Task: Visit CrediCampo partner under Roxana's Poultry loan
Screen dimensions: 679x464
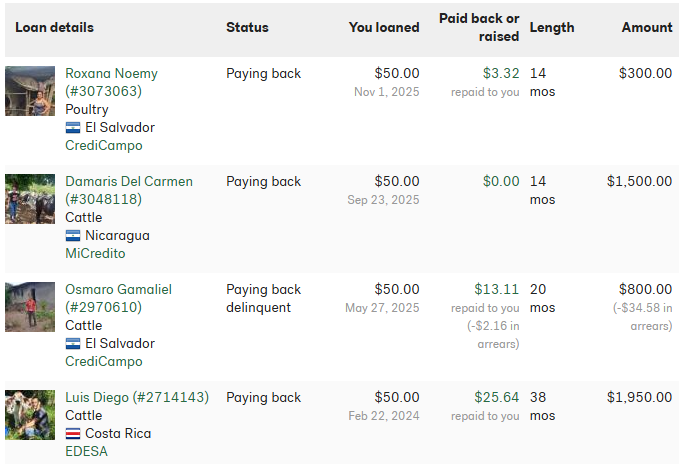Action: [104, 146]
